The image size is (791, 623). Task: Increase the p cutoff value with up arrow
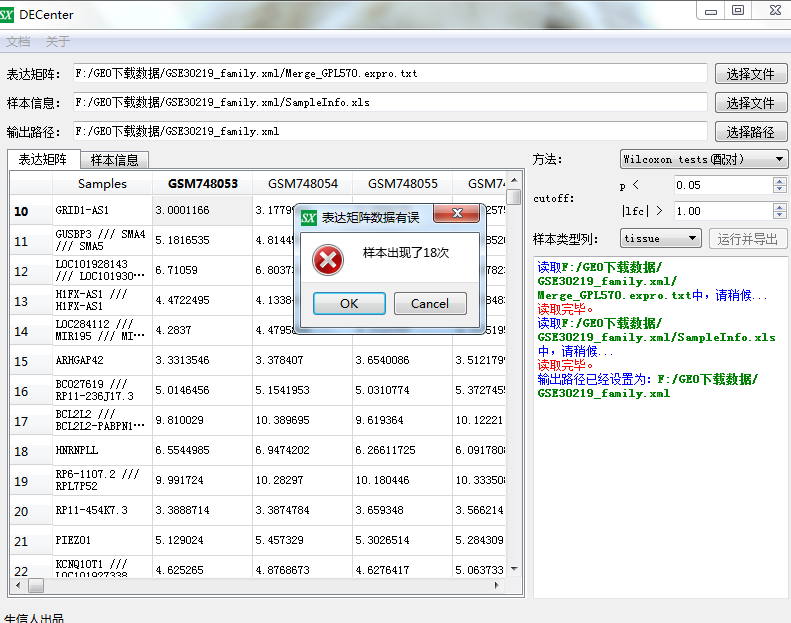click(x=780, y=181)
